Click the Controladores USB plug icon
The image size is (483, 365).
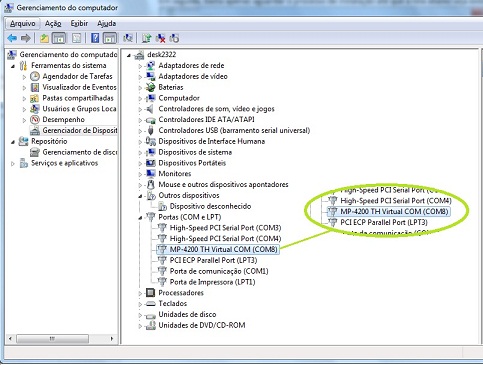click(x=151, y=130)
